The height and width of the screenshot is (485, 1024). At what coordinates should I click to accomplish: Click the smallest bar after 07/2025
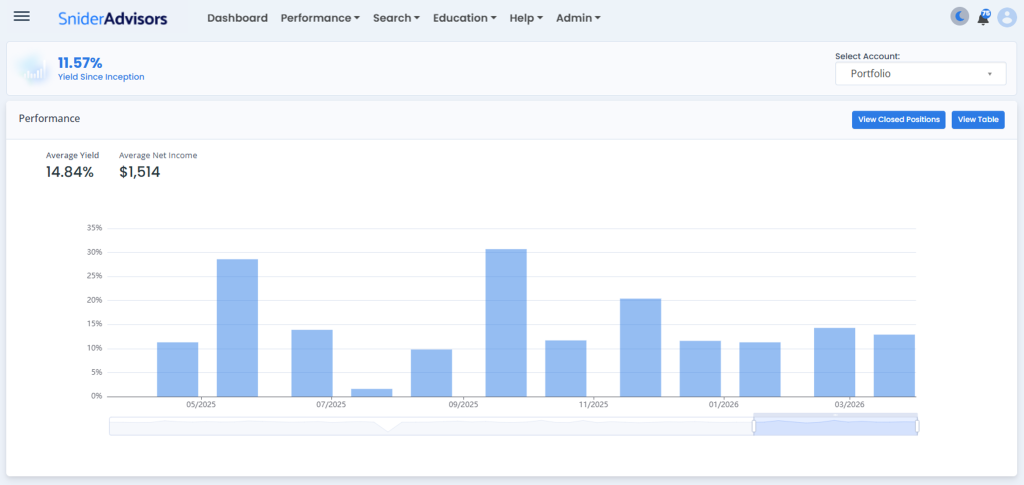tap(372, 392)
